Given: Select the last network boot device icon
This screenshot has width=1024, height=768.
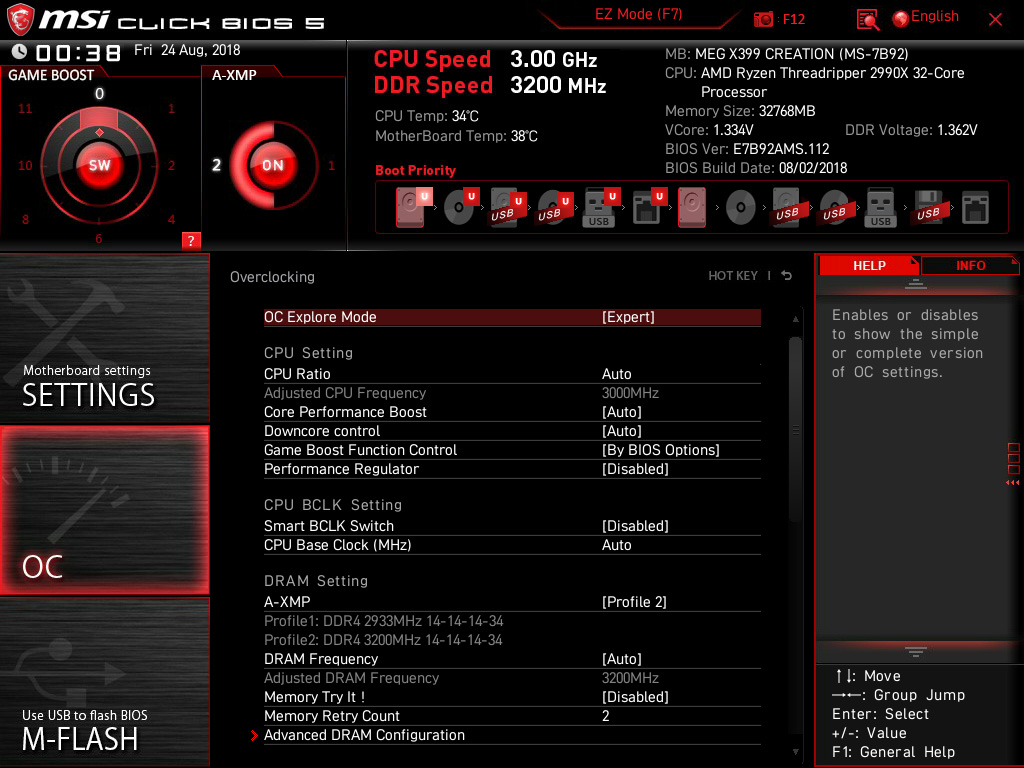Looking at the screenshot, I should coord(974,208).
